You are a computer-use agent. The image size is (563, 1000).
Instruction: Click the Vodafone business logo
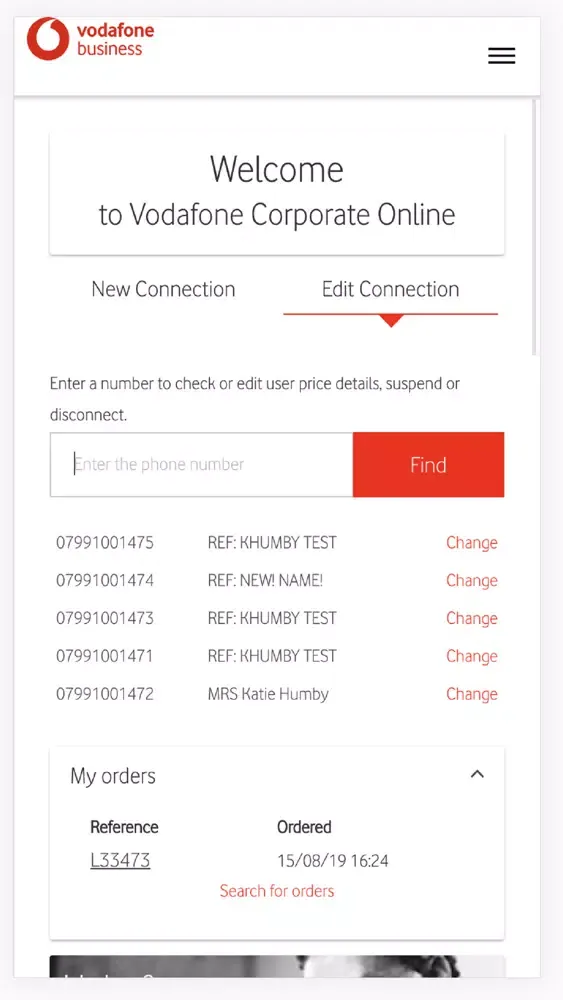pyautogui.click(x=91, y=40)
